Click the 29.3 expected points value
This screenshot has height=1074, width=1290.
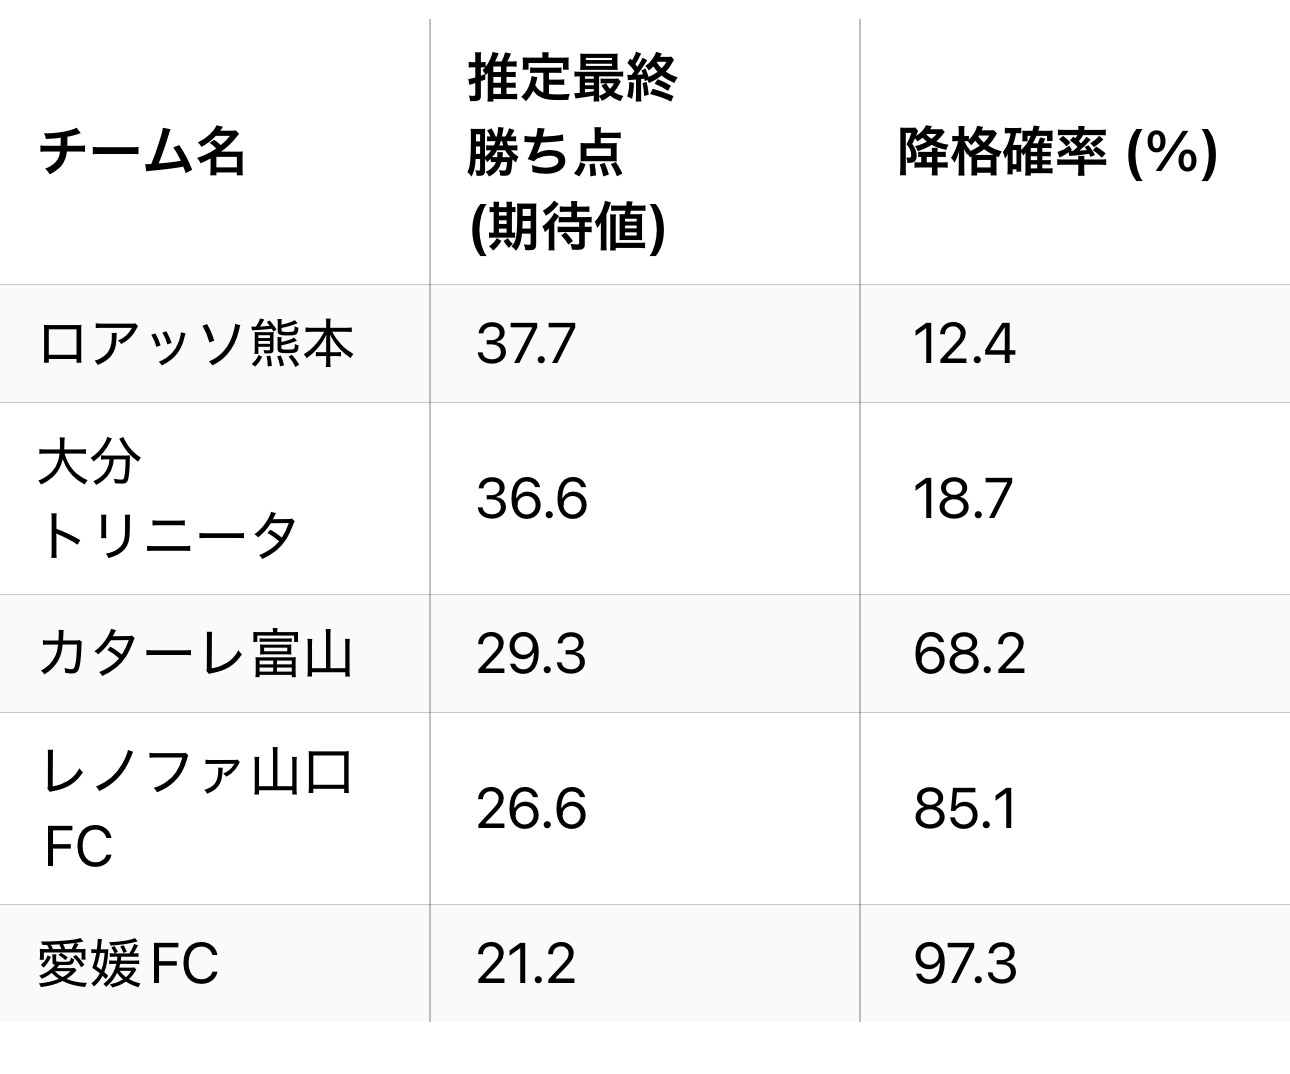pos(531,654)
